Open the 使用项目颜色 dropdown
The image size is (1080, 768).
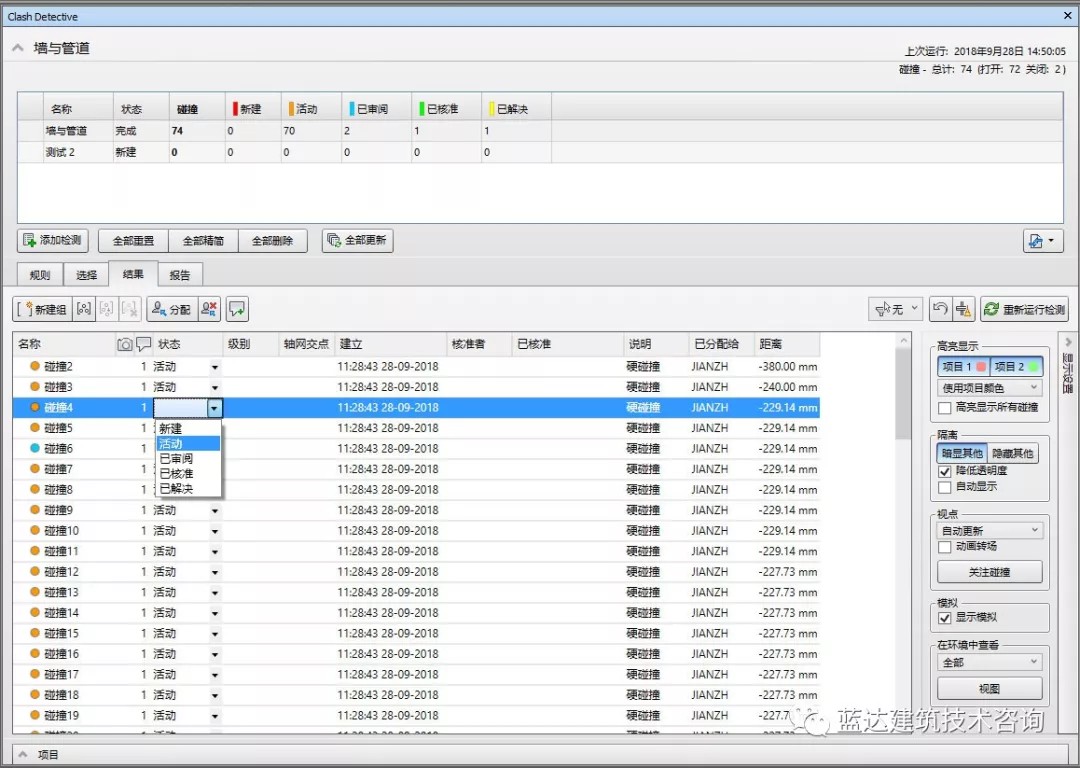pyautogui.click(x=990, y=388)
